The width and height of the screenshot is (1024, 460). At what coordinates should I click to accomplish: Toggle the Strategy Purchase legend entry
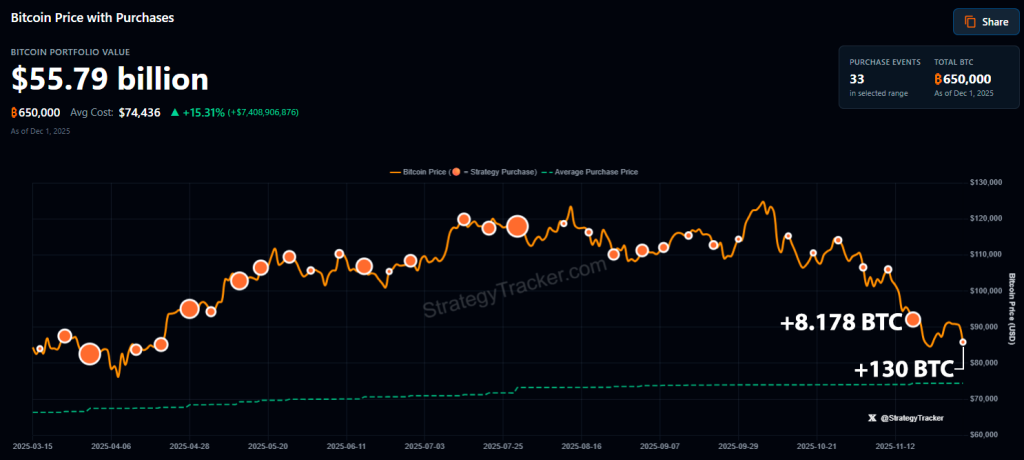[502, 172]
